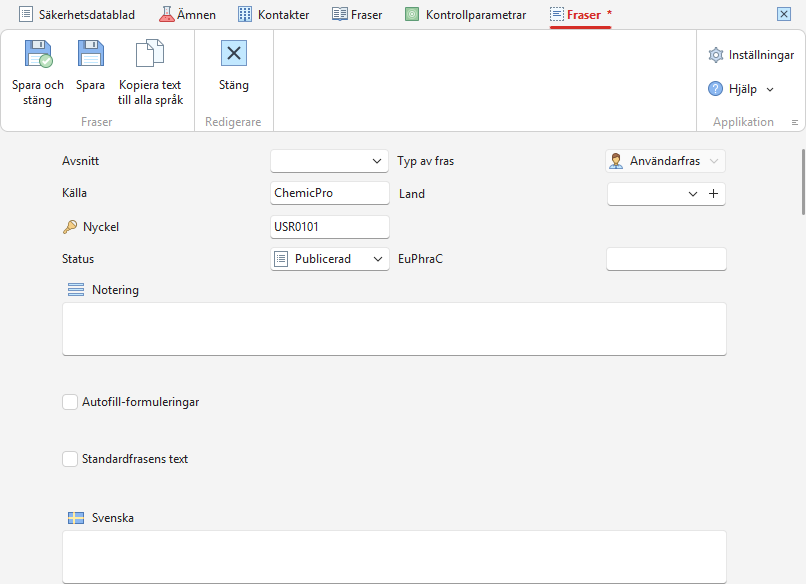Focus the Nyckel field showing USR0101
806x584 pixels.
tap(329, 227)
